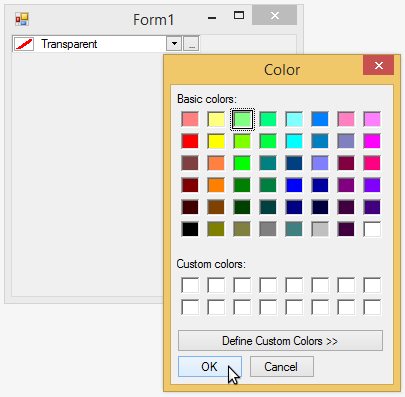Cancel the Color dialog
Screen dimensions: 405x397
(x=281, y=367)
